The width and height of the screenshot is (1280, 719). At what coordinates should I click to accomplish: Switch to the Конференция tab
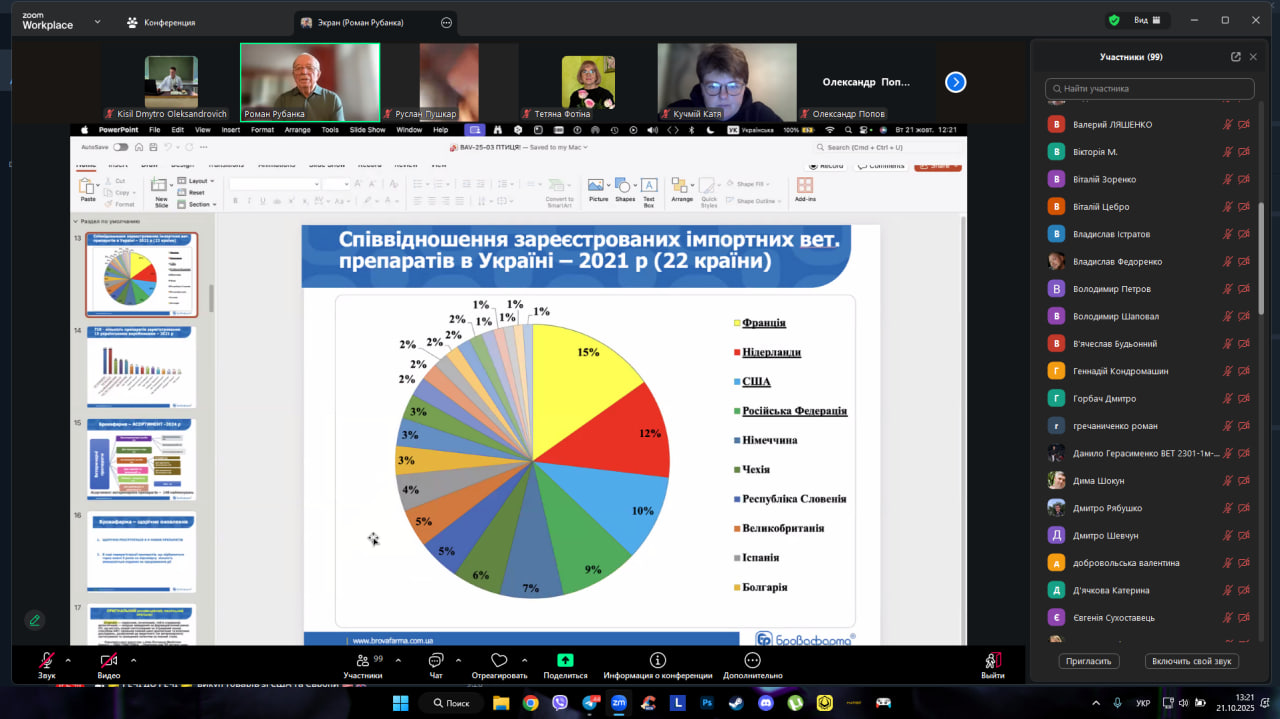[x=160, y=22]
